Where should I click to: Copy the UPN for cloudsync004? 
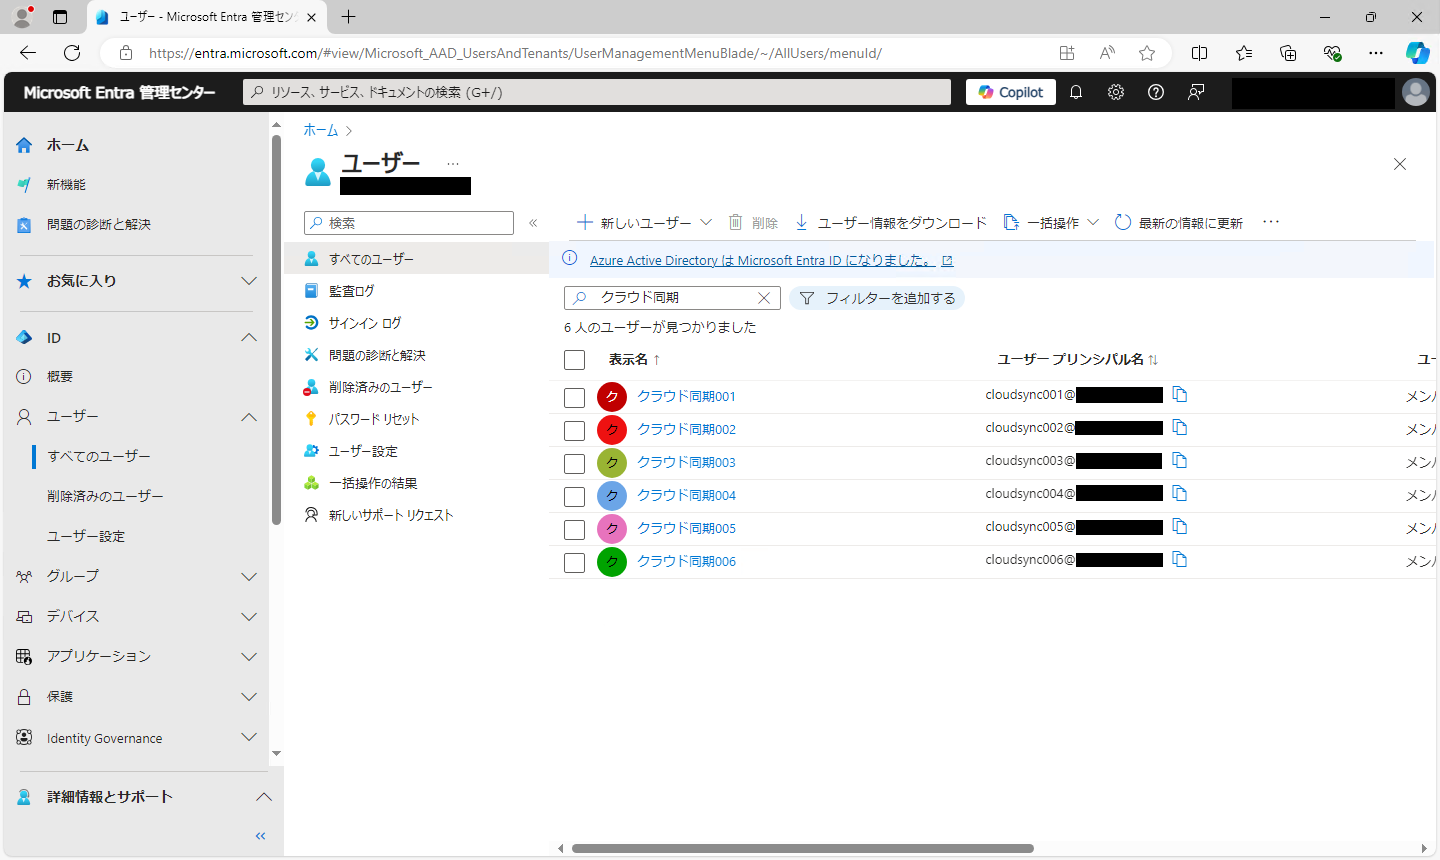[1180, 494]
